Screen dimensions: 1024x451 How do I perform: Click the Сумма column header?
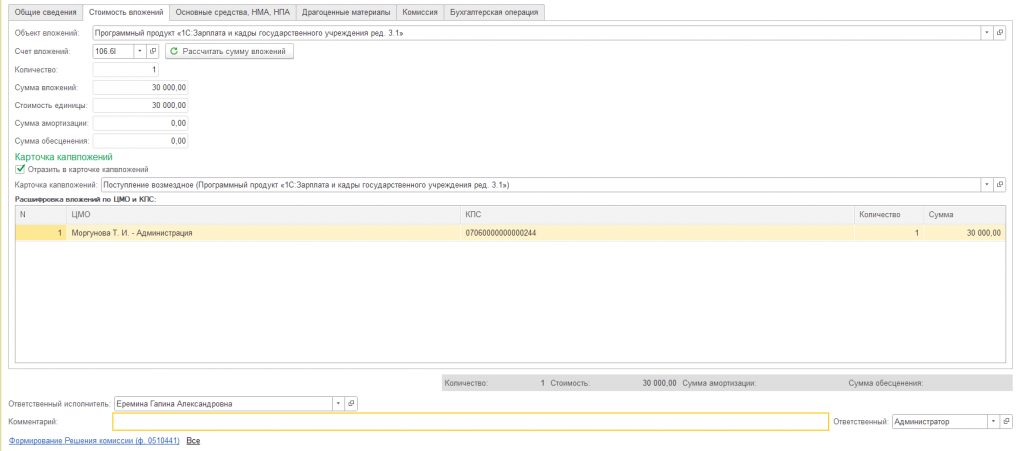click(964, 214)
